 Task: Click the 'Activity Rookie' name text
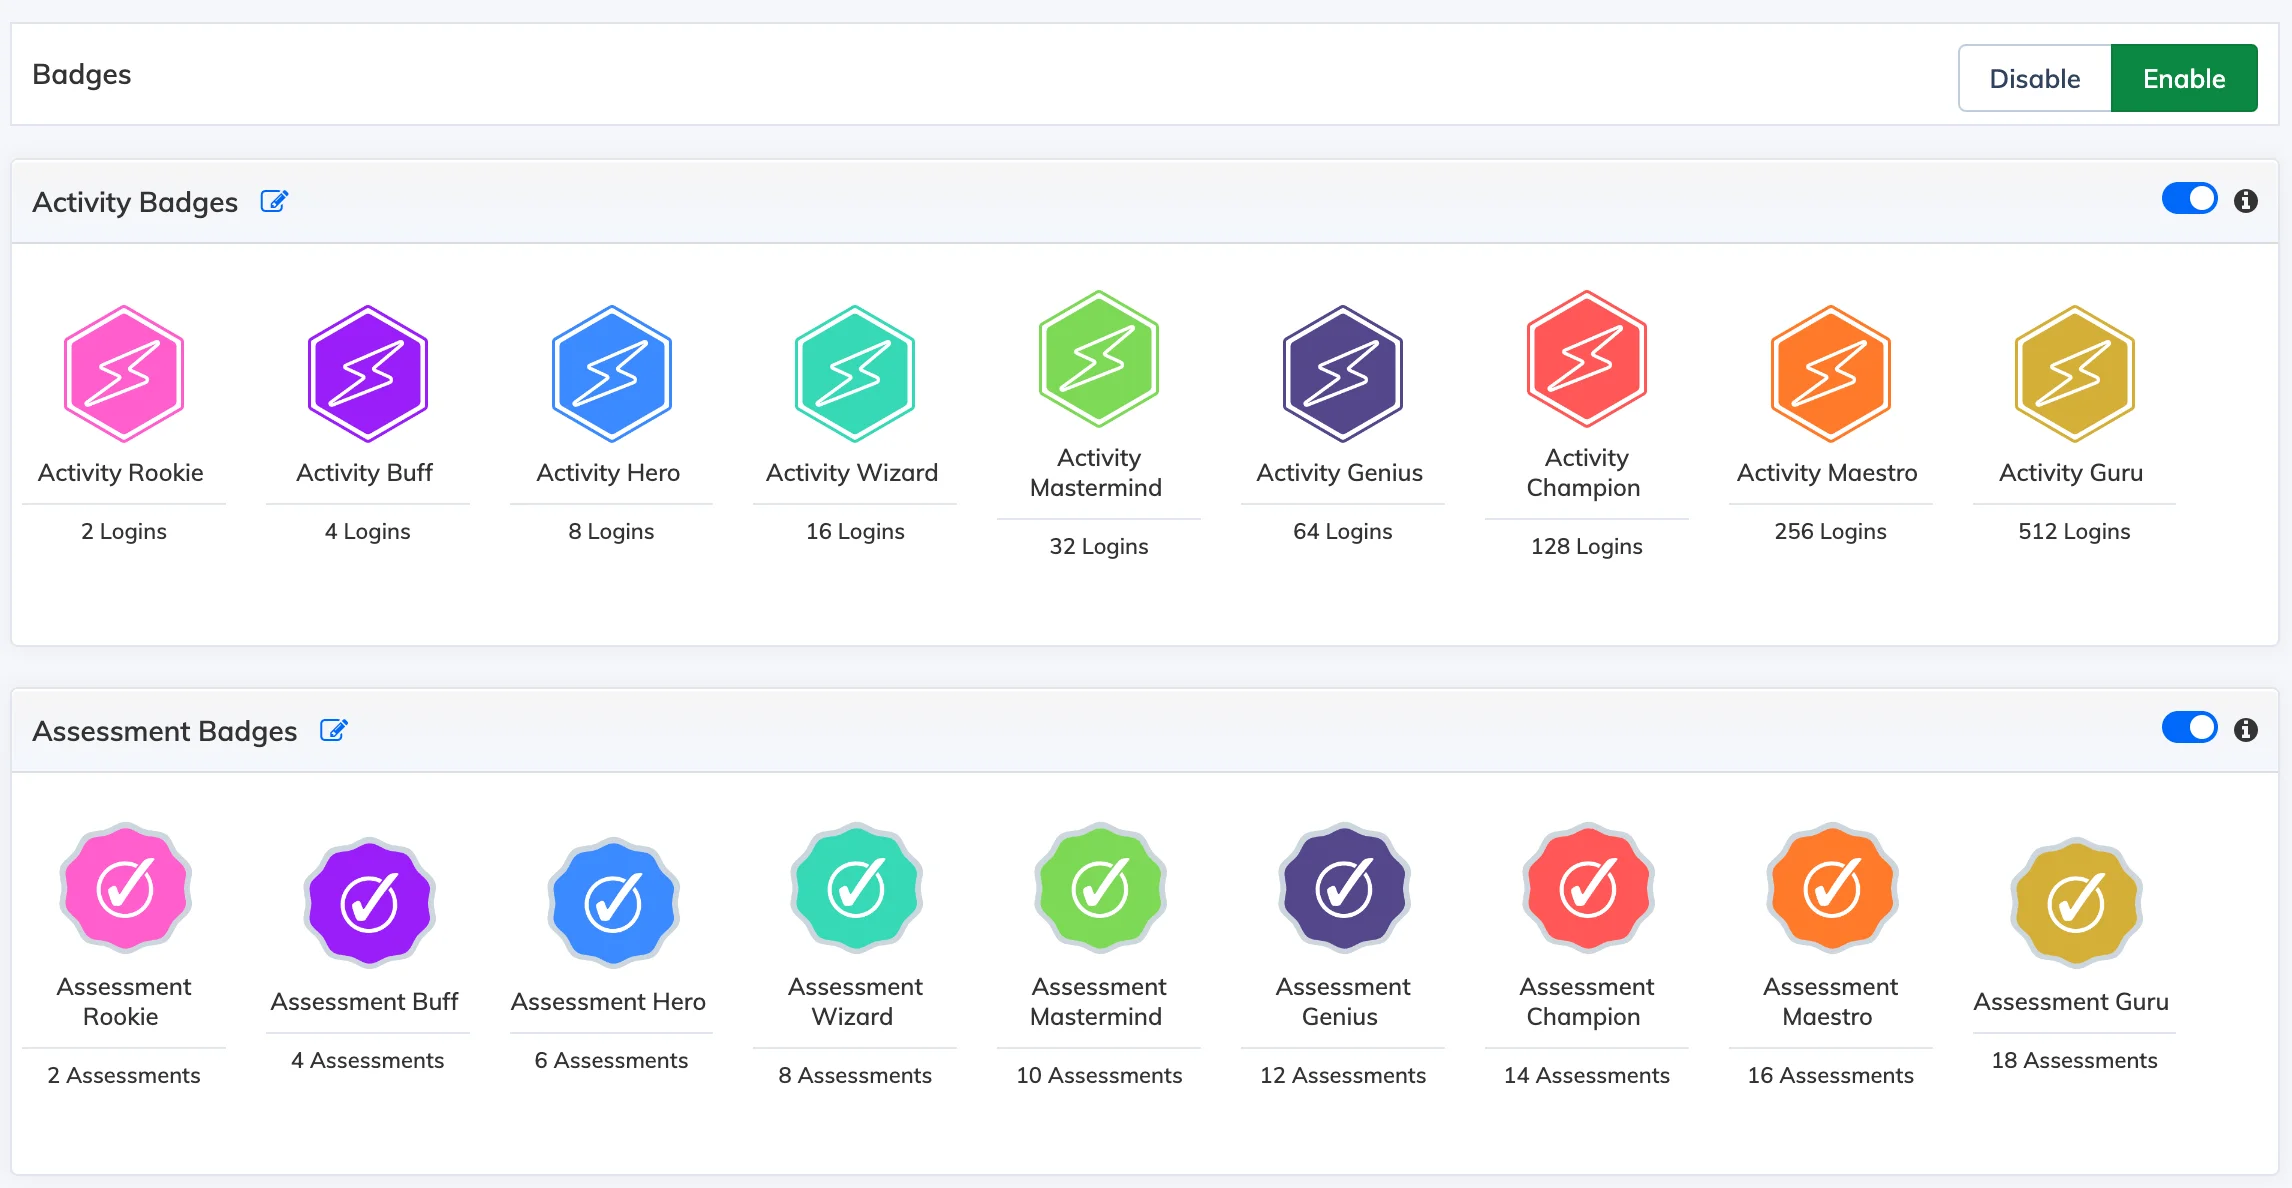pos(121,473)
